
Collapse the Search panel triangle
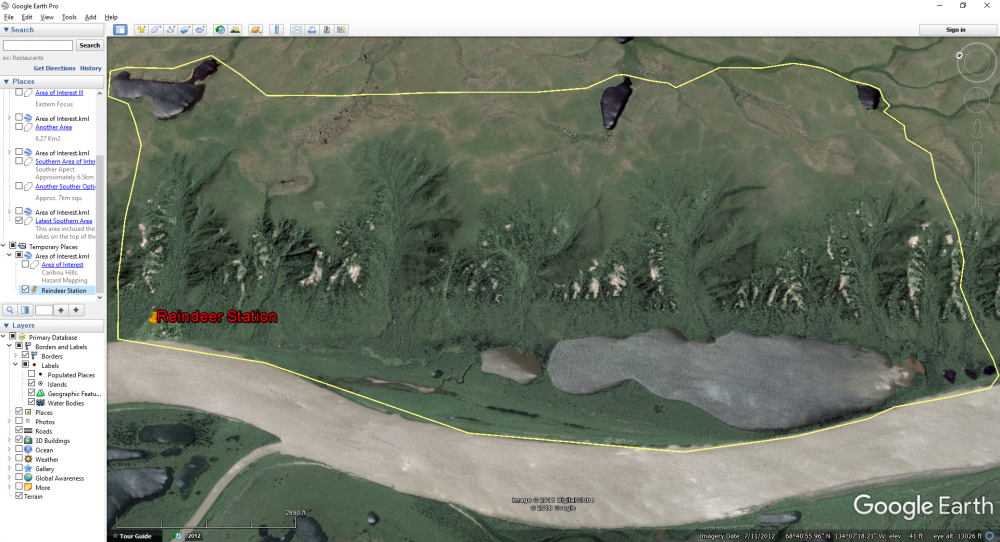pyautogui.click(x=6, y=29)
